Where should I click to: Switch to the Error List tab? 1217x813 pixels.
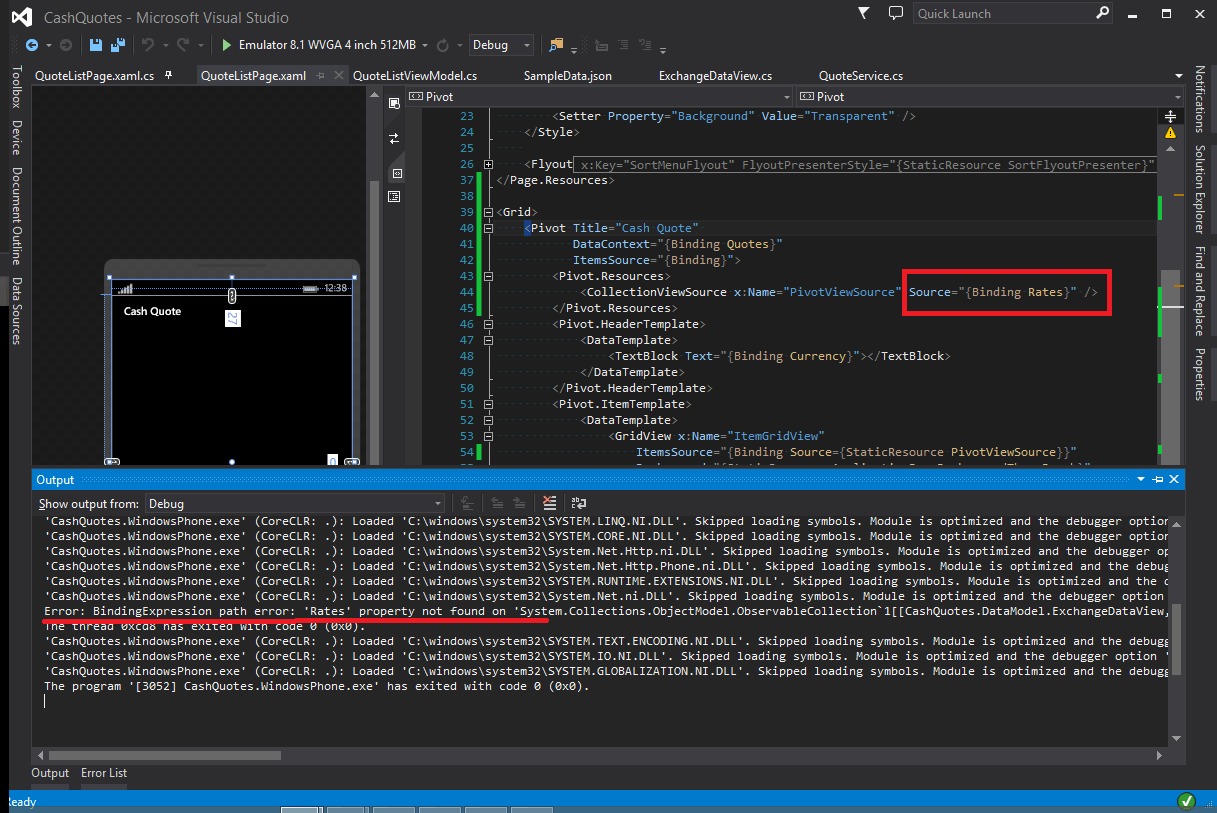click(104, 773)
